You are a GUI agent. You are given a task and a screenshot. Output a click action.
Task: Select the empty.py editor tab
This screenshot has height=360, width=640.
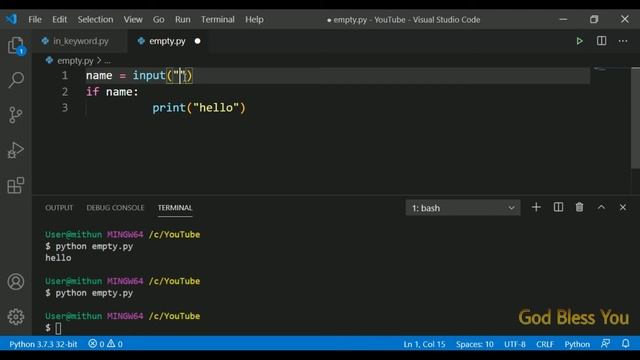pyautogui.click(x=167, y=41)
